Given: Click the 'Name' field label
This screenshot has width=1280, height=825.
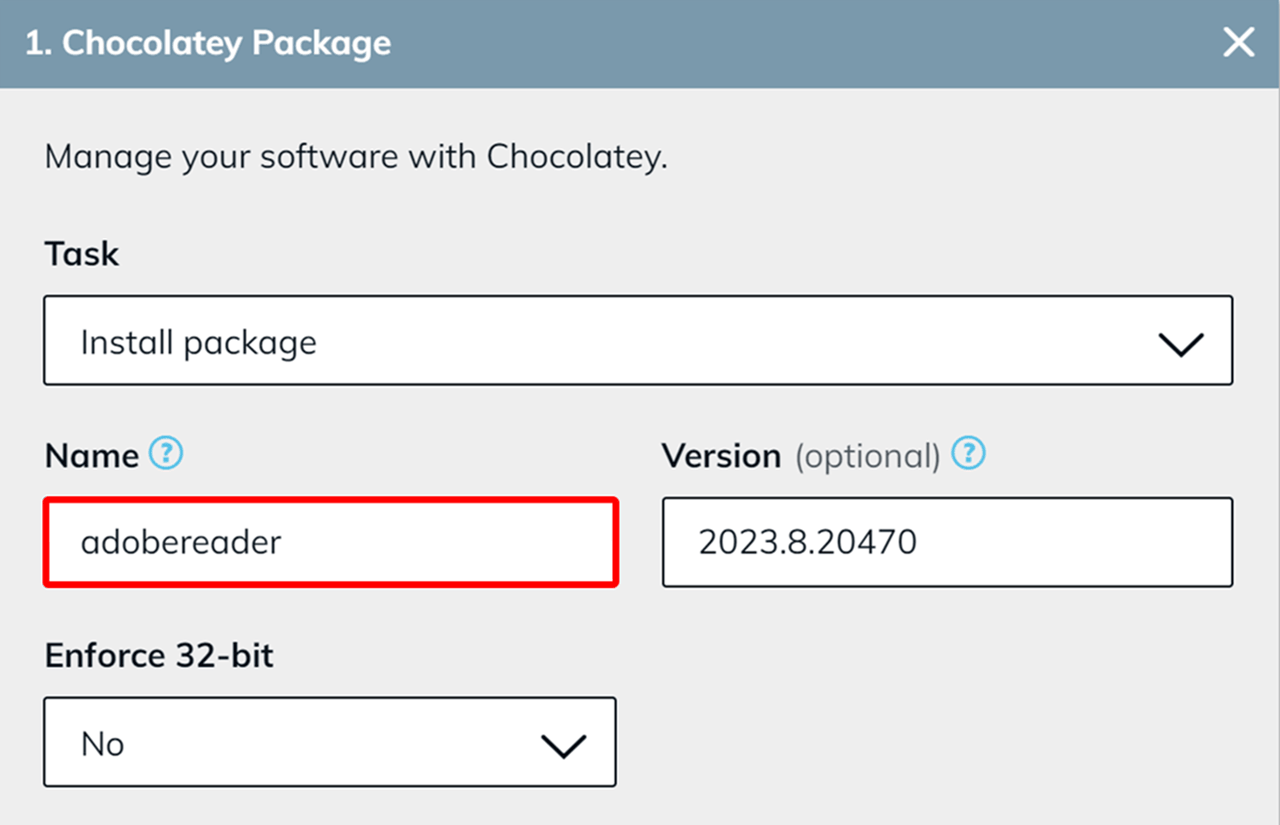Looking at the screenshot, I should [x=92, y=456].
